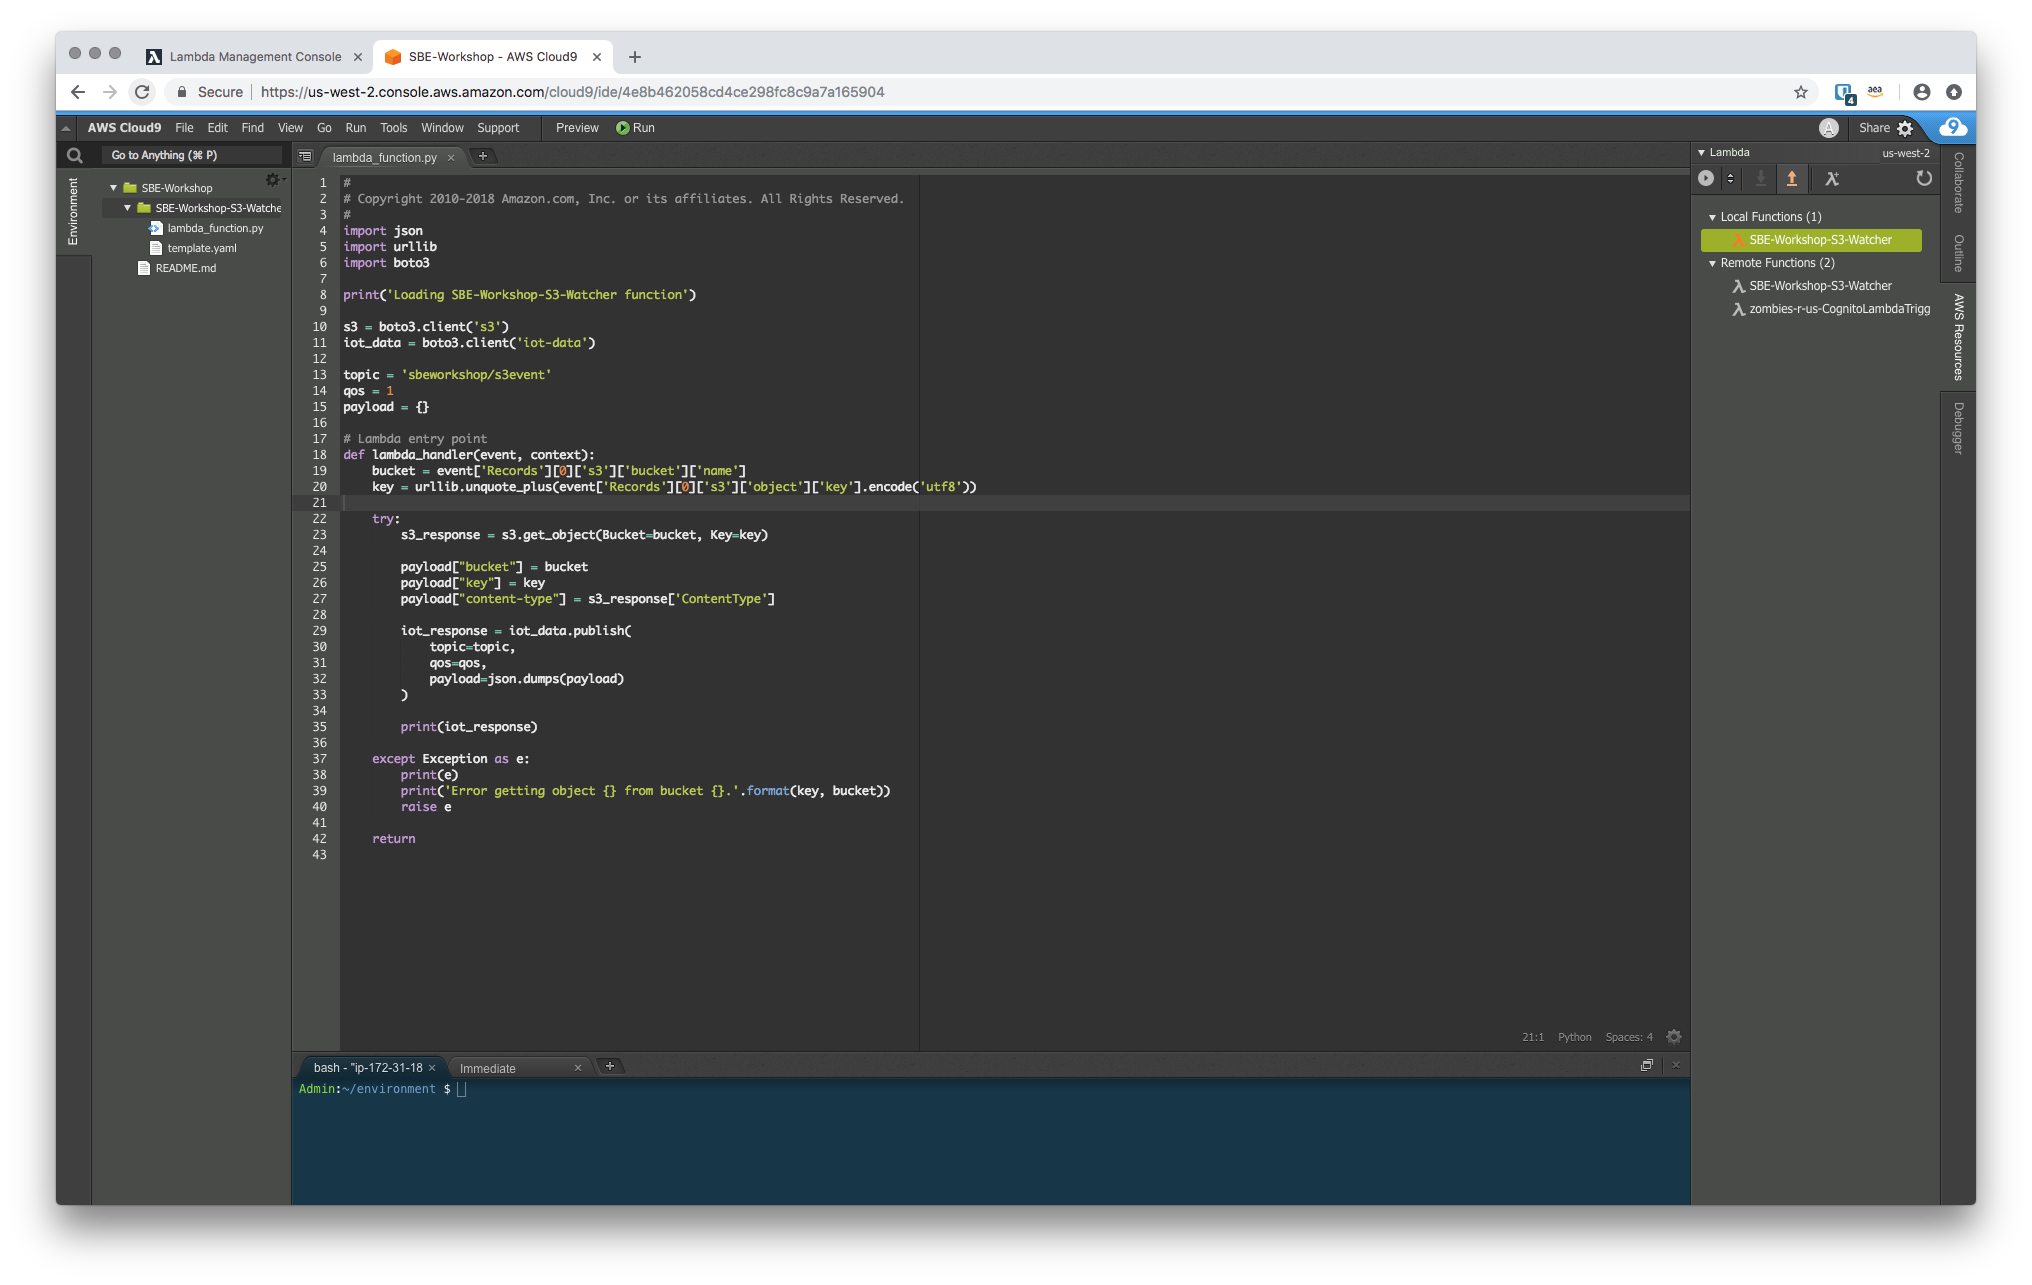Change the us-west-2 region selector
Screen dimensions: 2032x1285
point(1905,153)
